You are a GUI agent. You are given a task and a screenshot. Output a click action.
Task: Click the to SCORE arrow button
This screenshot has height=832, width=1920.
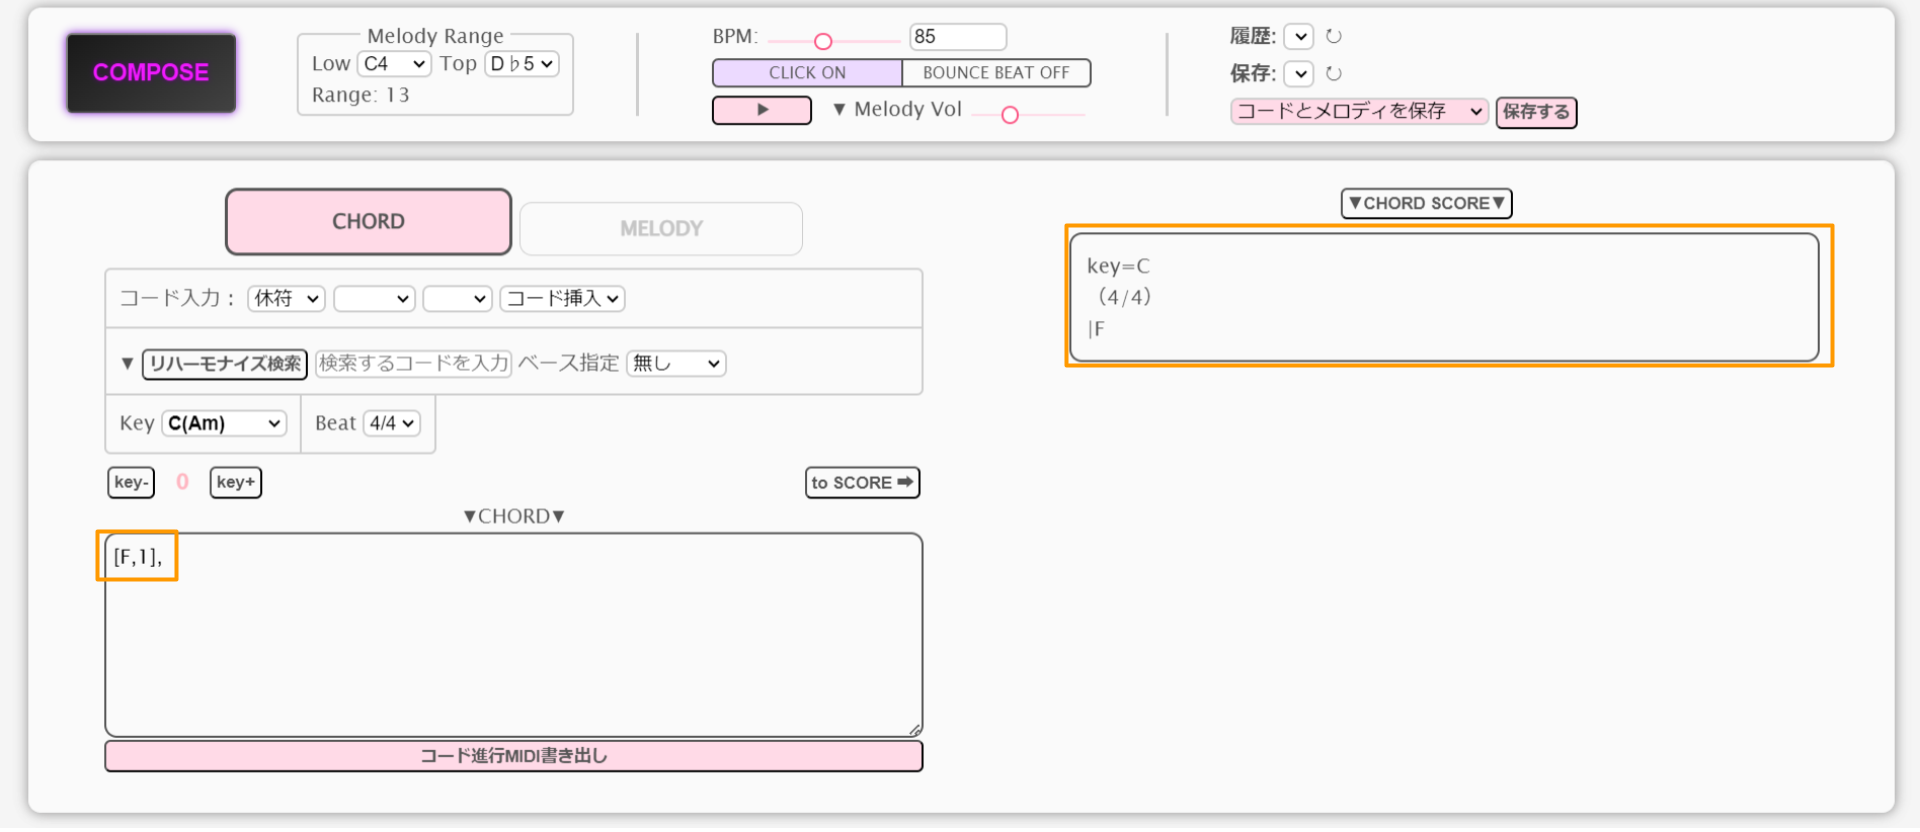(x=862, y=483)
